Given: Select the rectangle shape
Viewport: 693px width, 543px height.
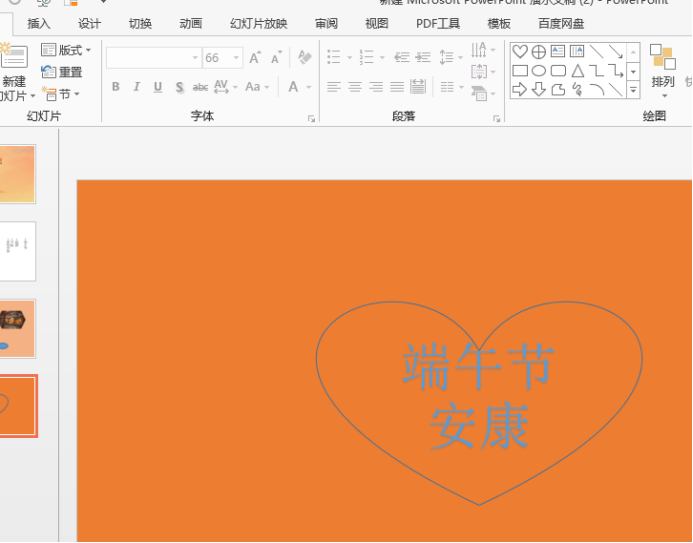Looking at the screenshot, I should pos(520,71).
